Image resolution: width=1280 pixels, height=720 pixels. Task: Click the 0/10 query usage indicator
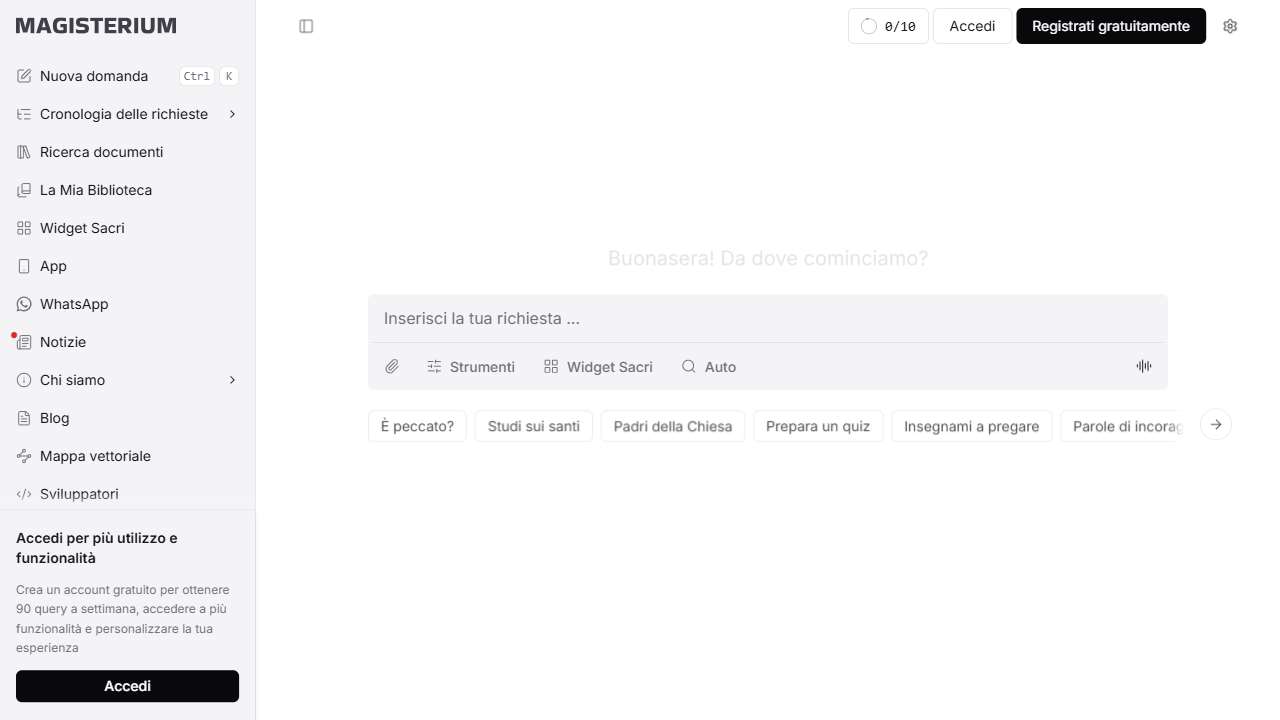888,26
